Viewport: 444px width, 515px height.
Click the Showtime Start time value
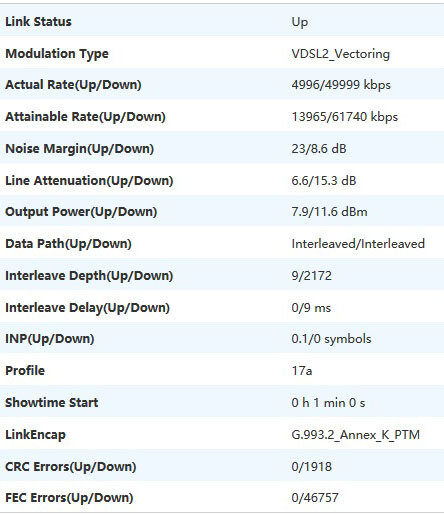pyautogui.click(x=328, y=403)
